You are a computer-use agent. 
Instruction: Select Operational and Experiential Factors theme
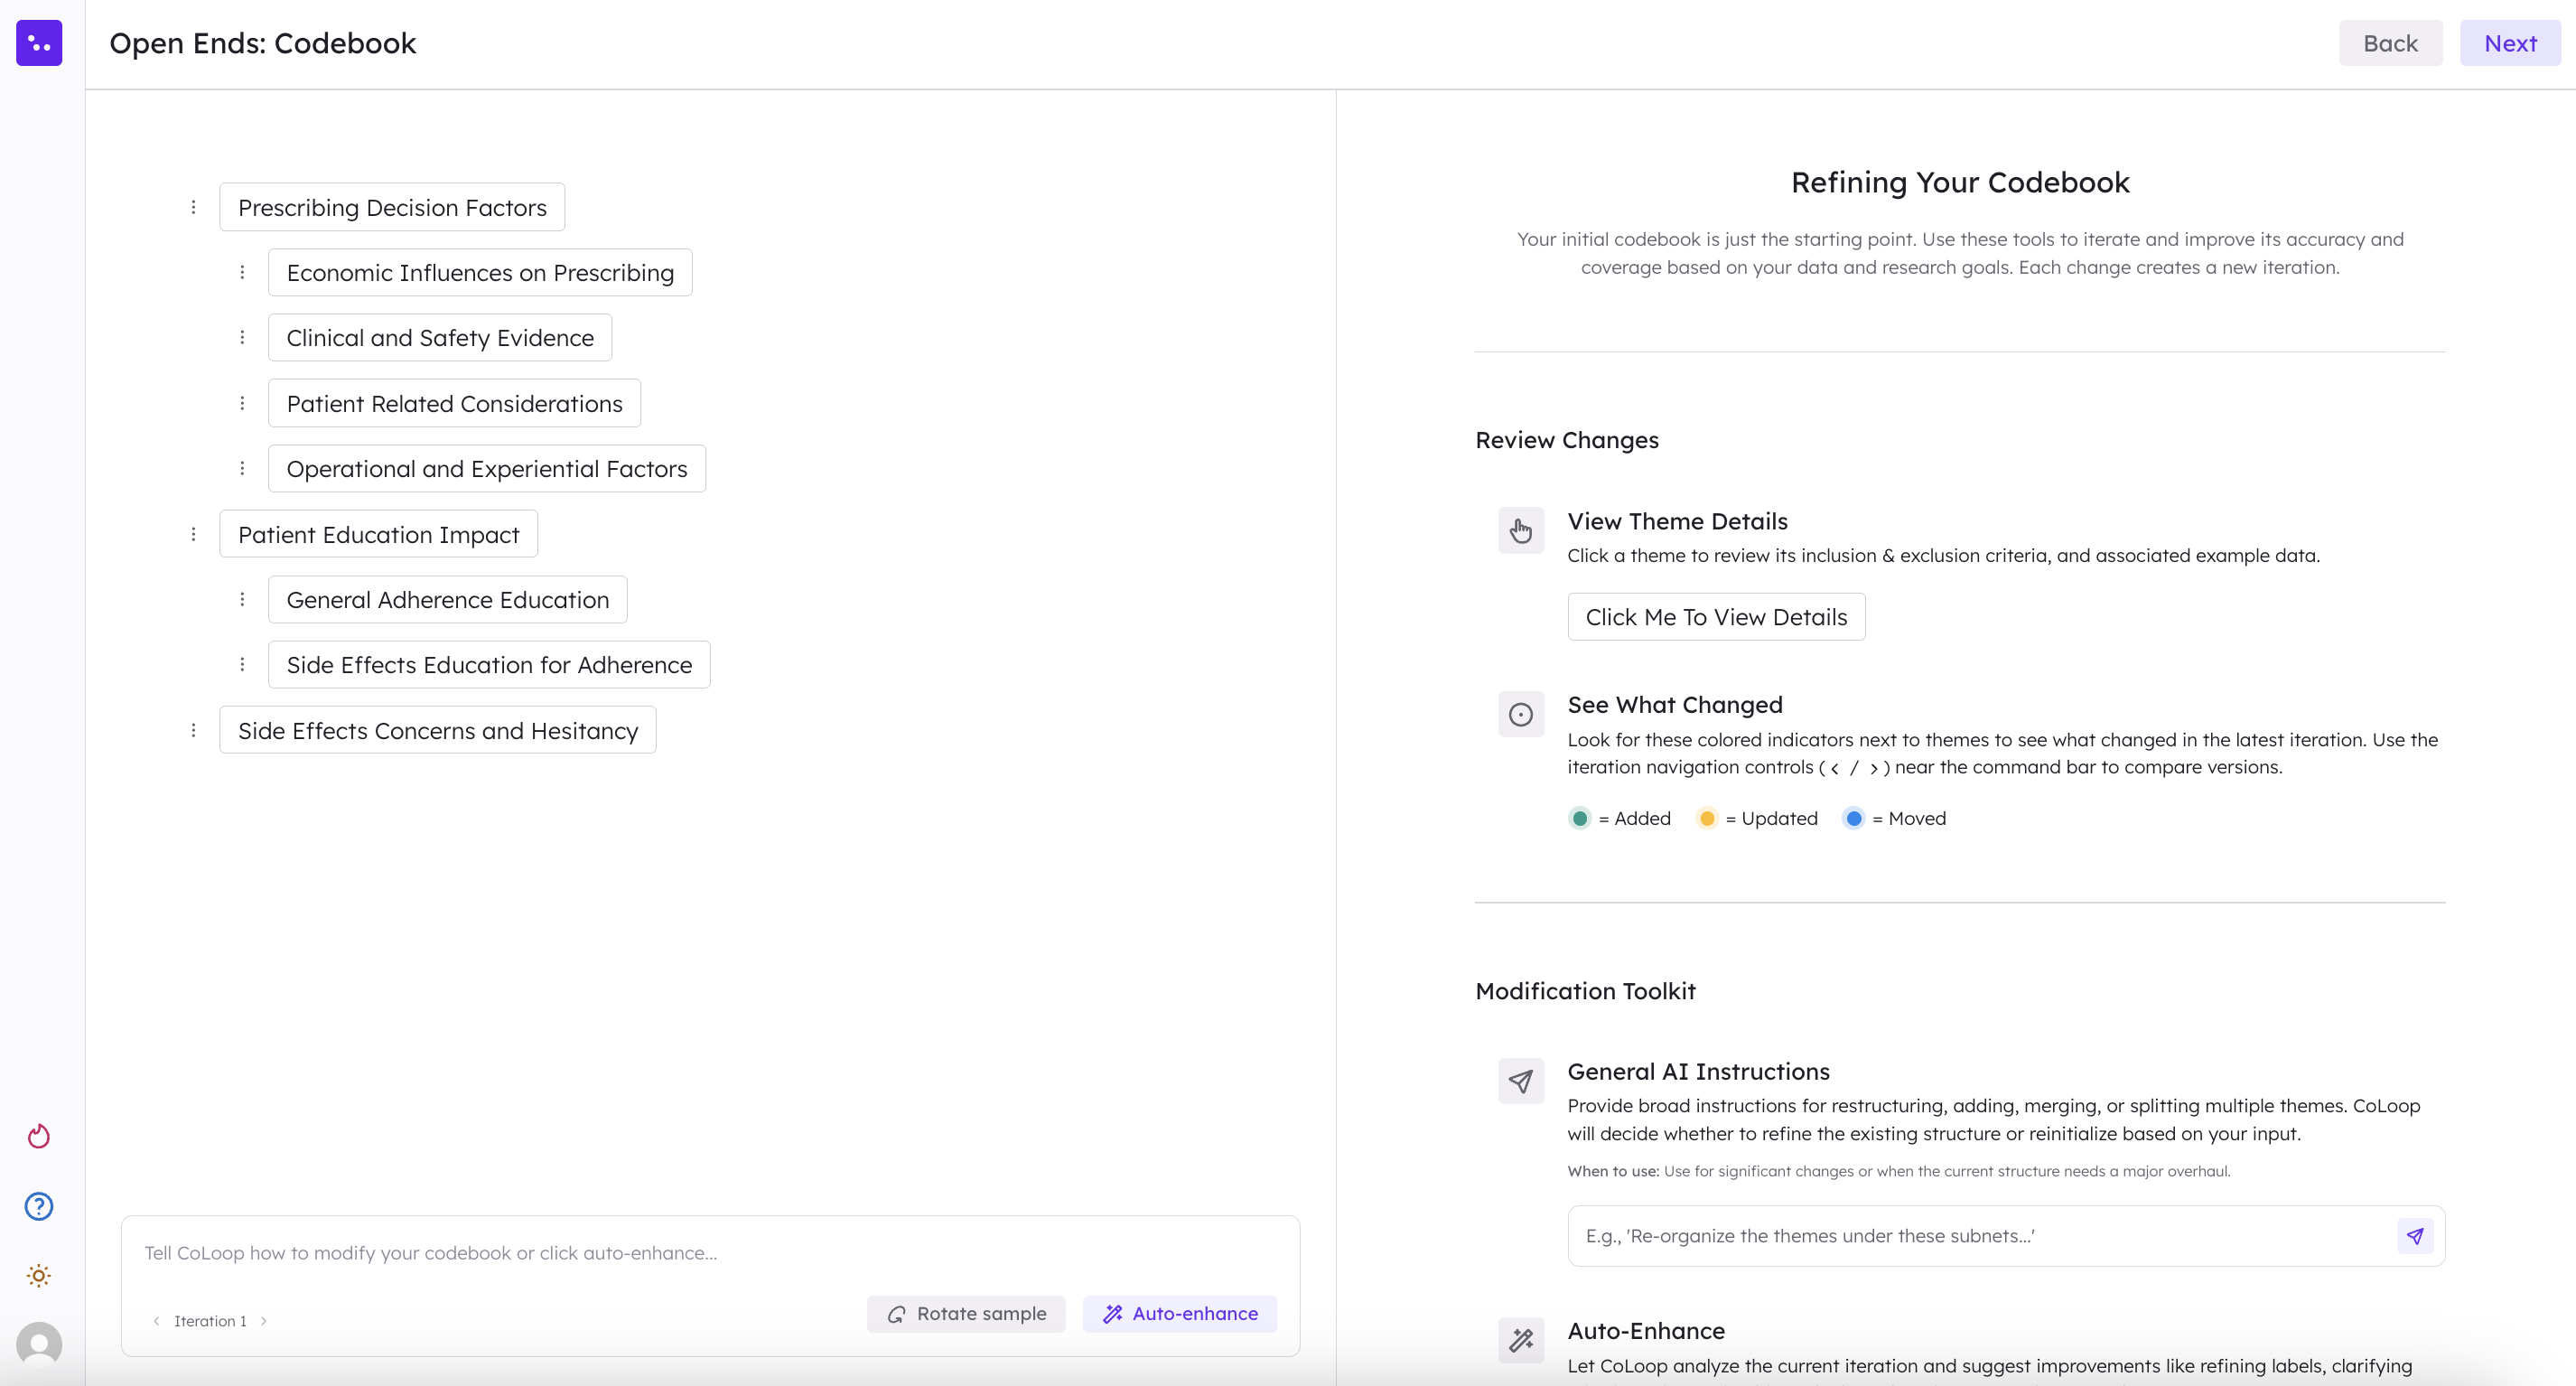coord(487,468)
